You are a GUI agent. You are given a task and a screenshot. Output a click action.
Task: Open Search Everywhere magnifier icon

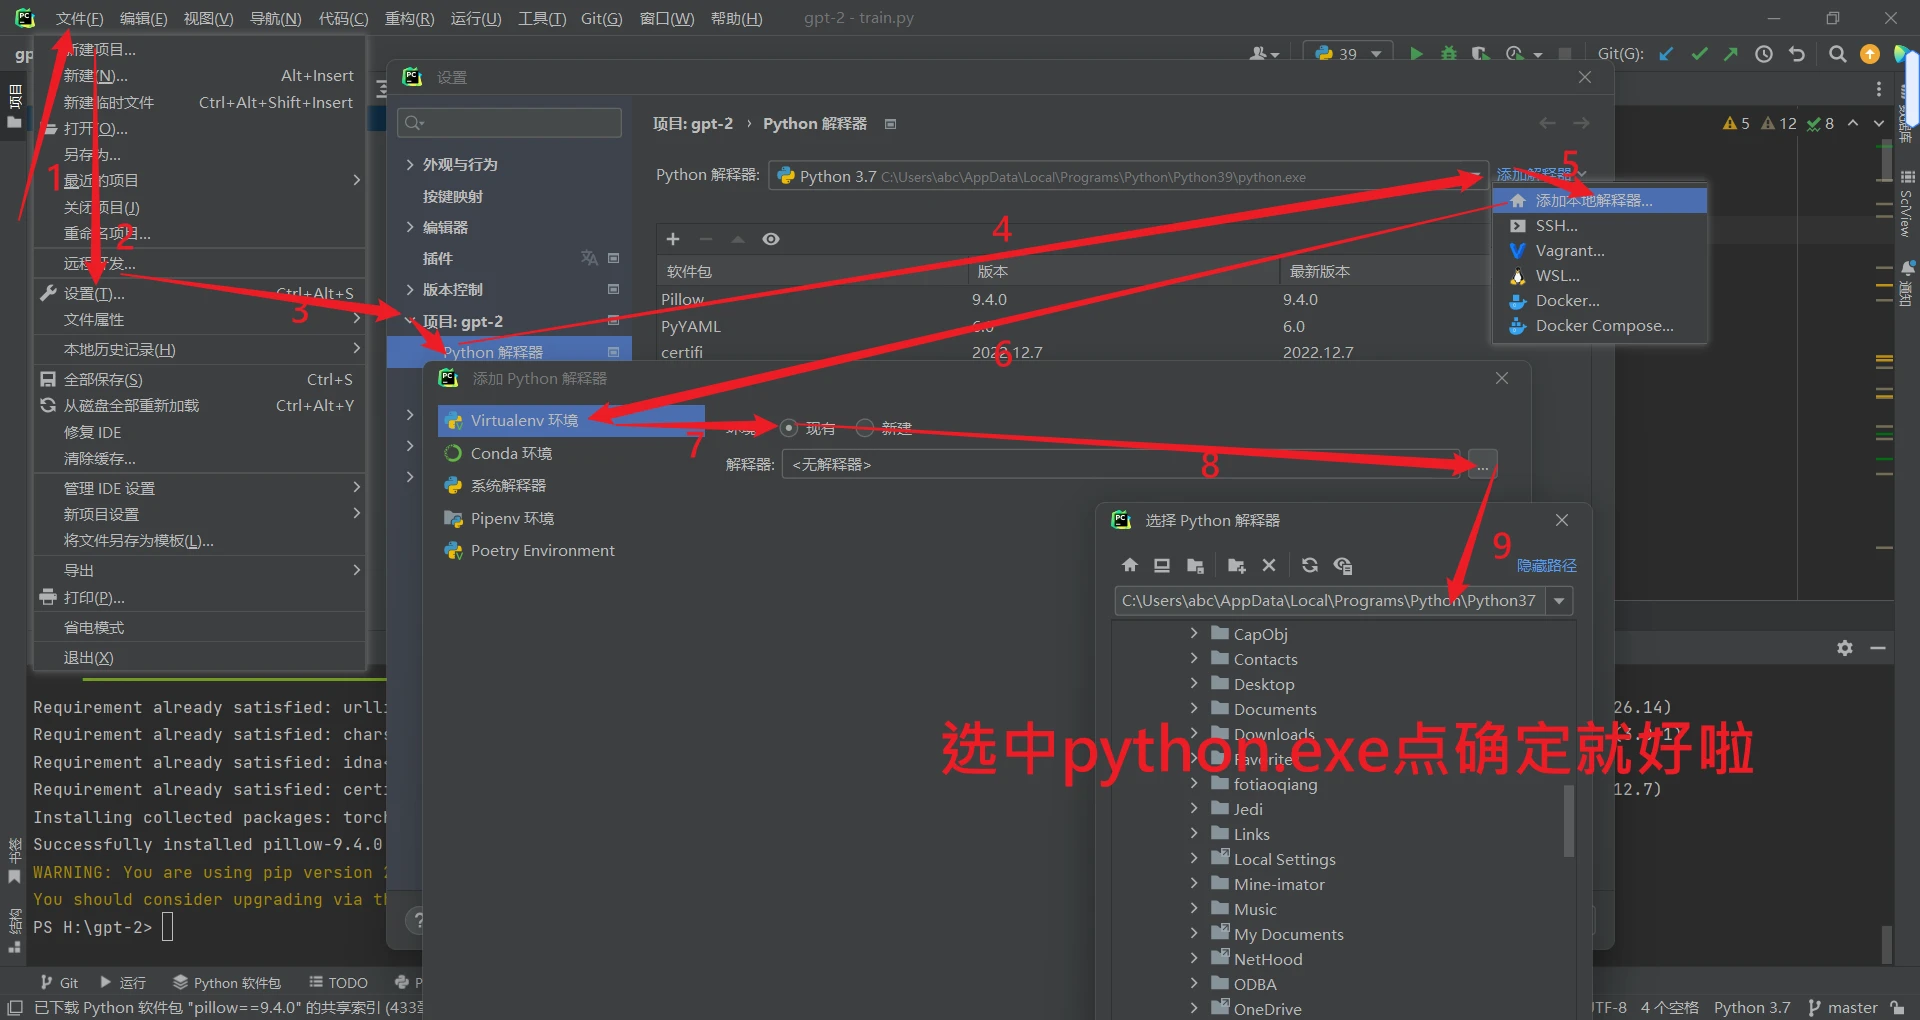tap(1837, 54)
